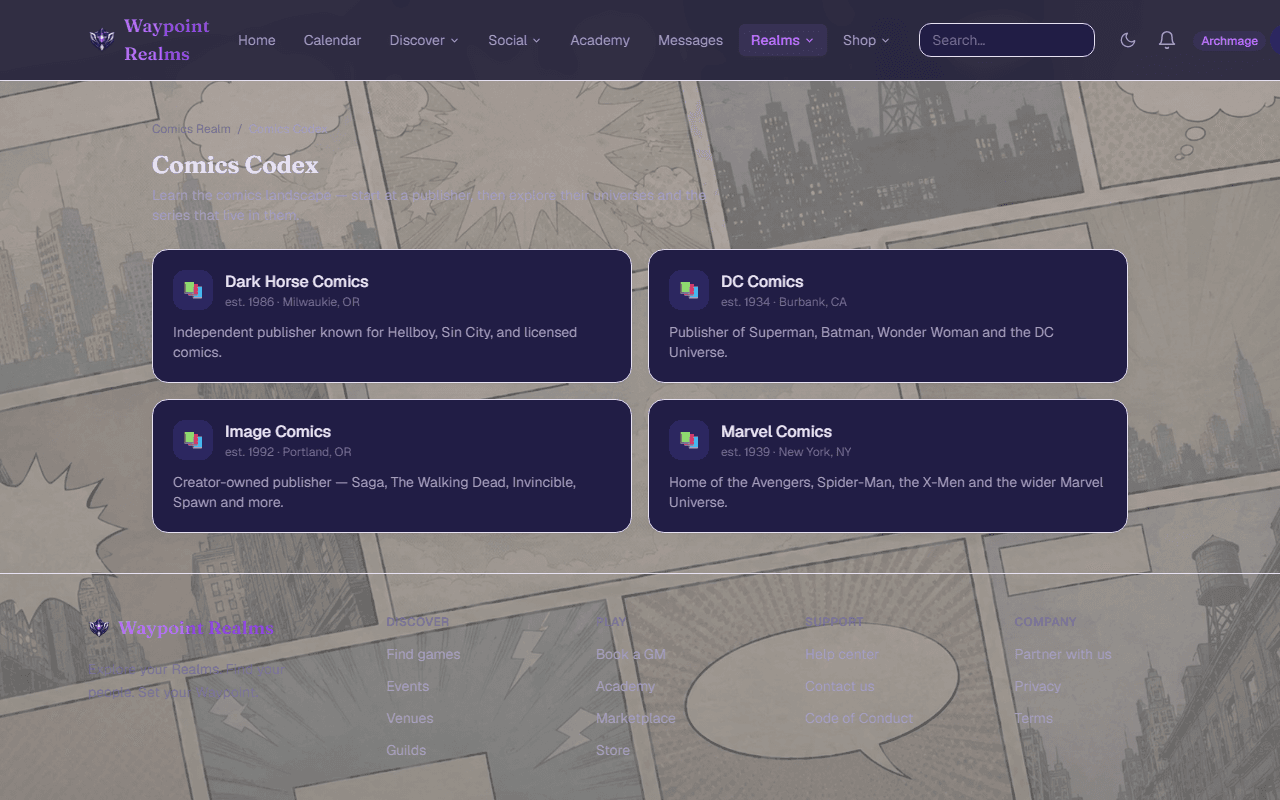Open the footer Academy link

(626, 686)
